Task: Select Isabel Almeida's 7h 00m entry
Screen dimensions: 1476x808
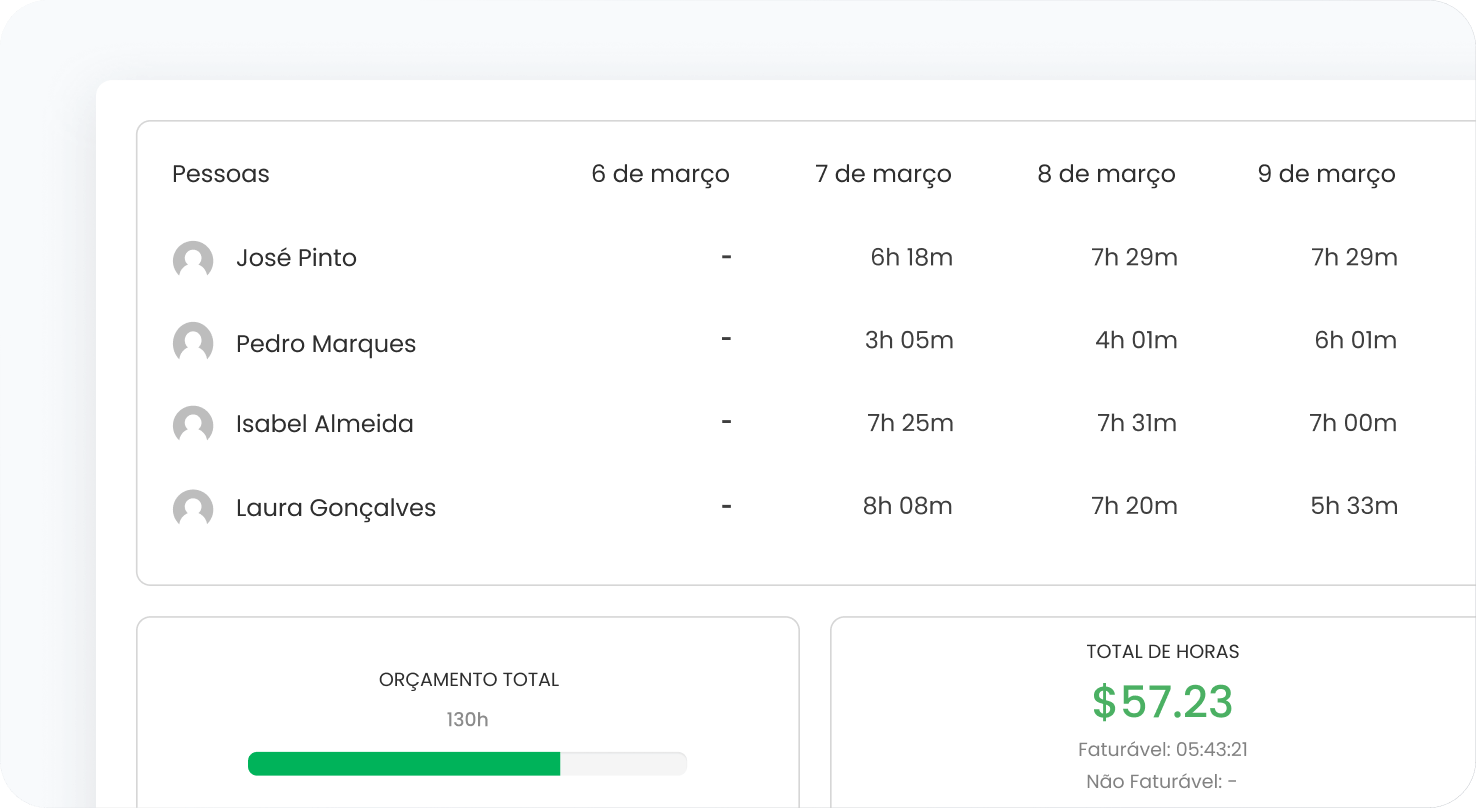Action: (1353, 424)
